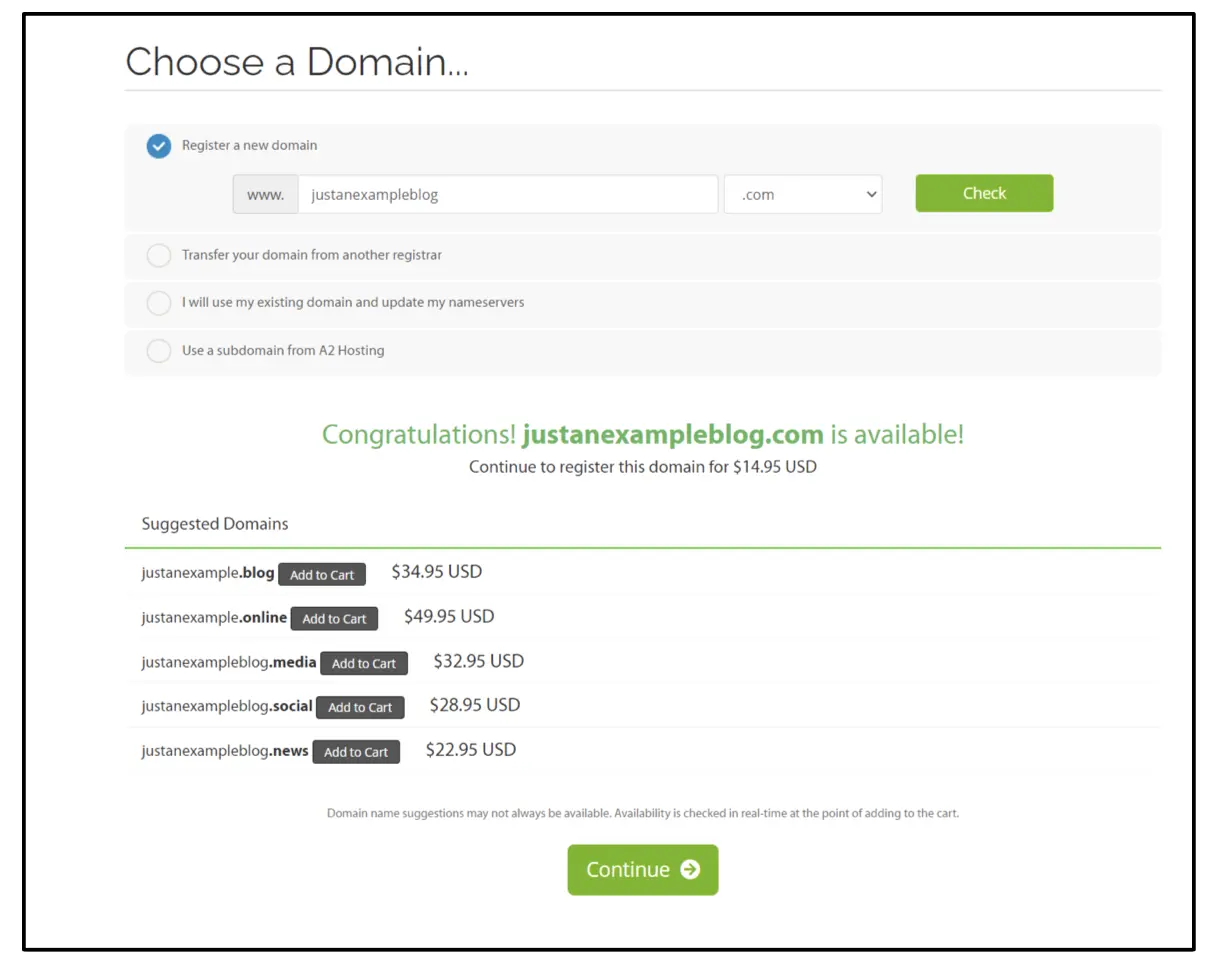Viewport: 1214px width, 962px height.
Task: Click the arrow icon on Continue button
Action: tap(690, 869)
